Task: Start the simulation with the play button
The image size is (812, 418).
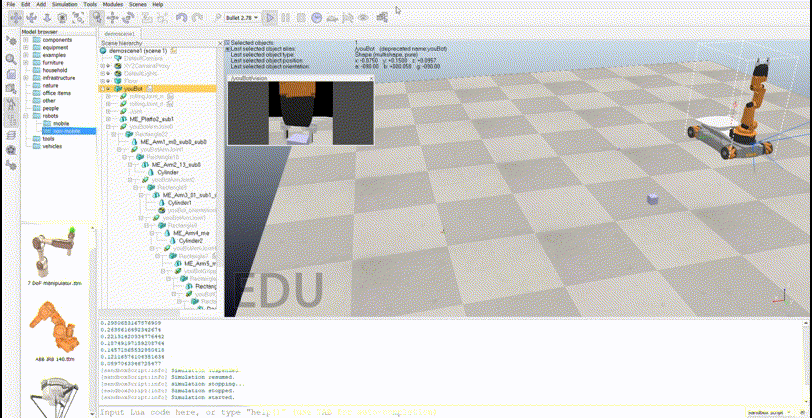Action: tap(270, 17)
